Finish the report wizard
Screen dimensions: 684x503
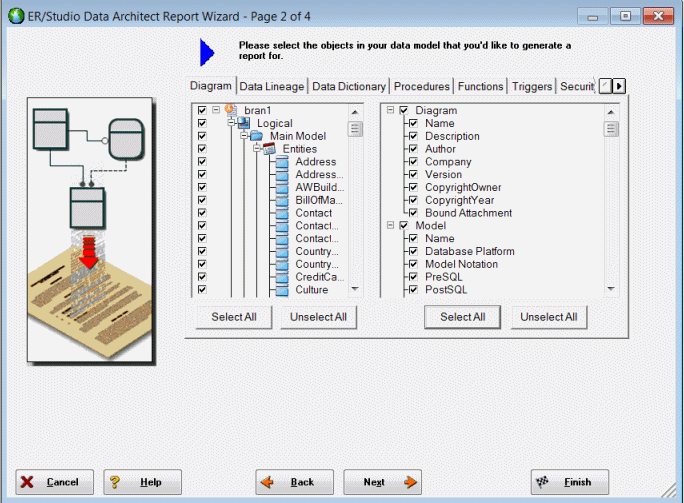570,482
